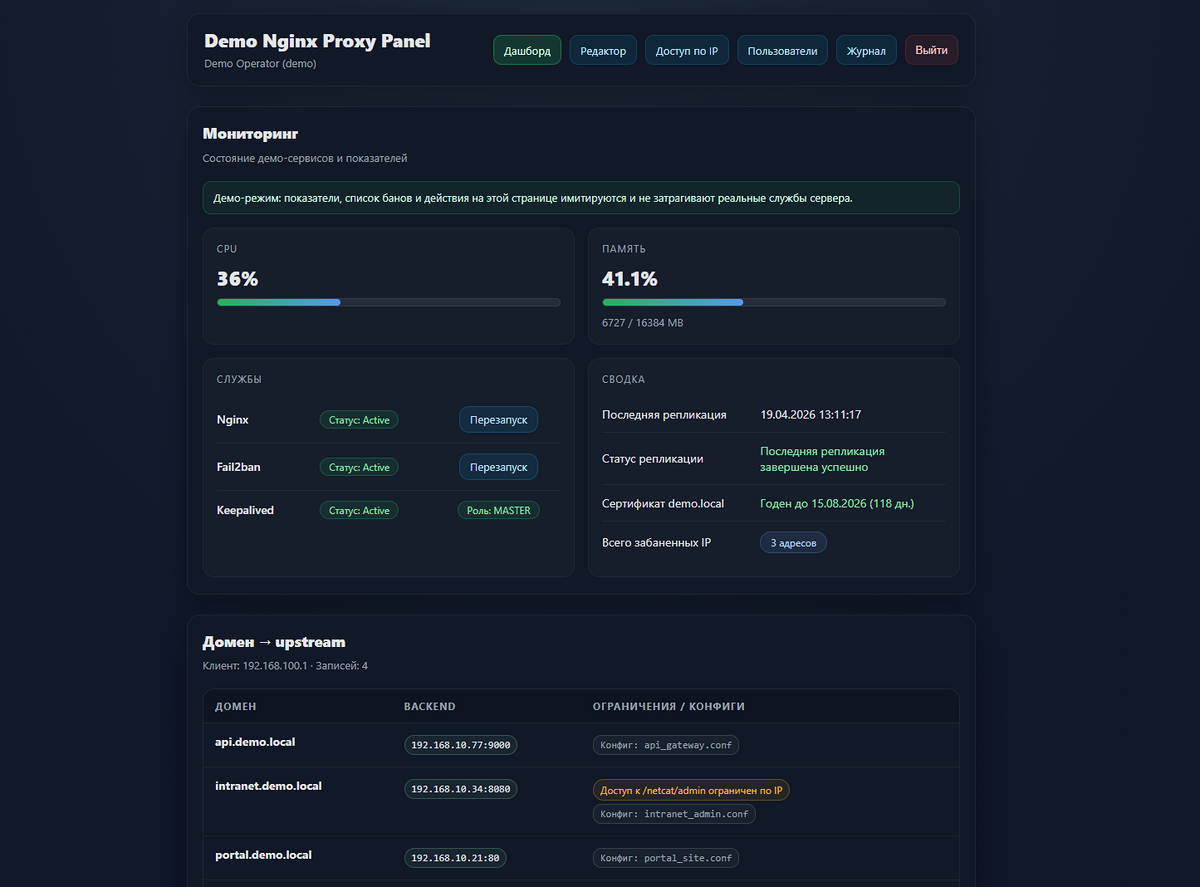Click the BACKEND column header
The image size is (1200, 887).
coord(429,706)
